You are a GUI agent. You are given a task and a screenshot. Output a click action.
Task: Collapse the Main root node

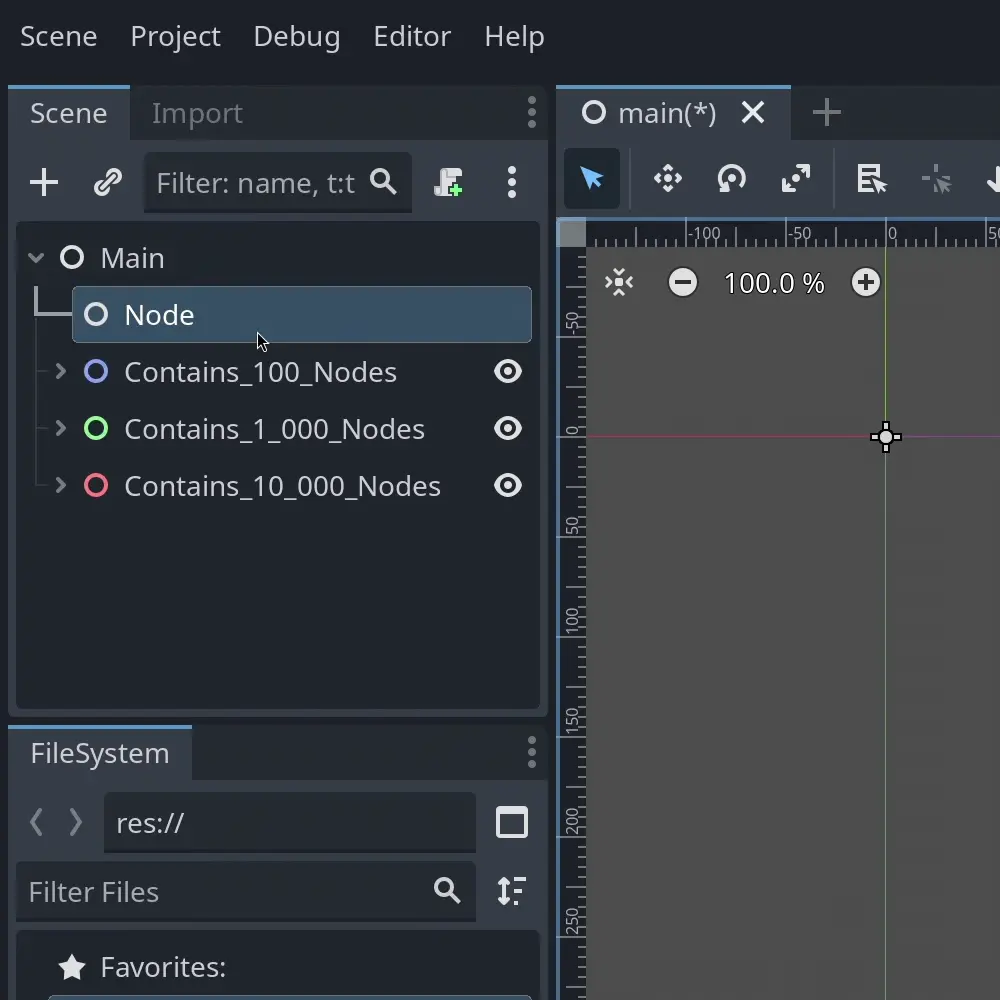tap(36, 258)
